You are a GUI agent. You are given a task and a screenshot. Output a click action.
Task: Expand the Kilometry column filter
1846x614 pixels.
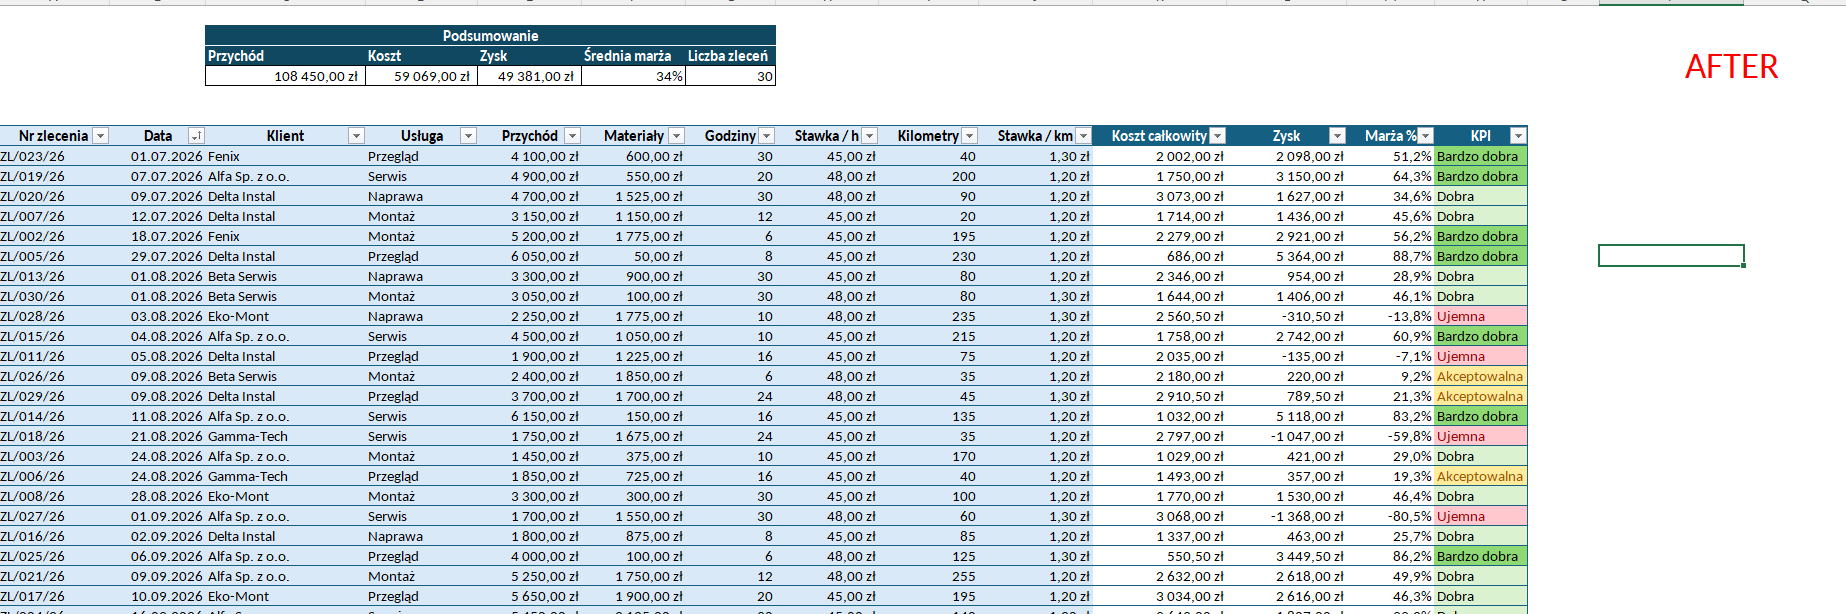pos(969,136)
